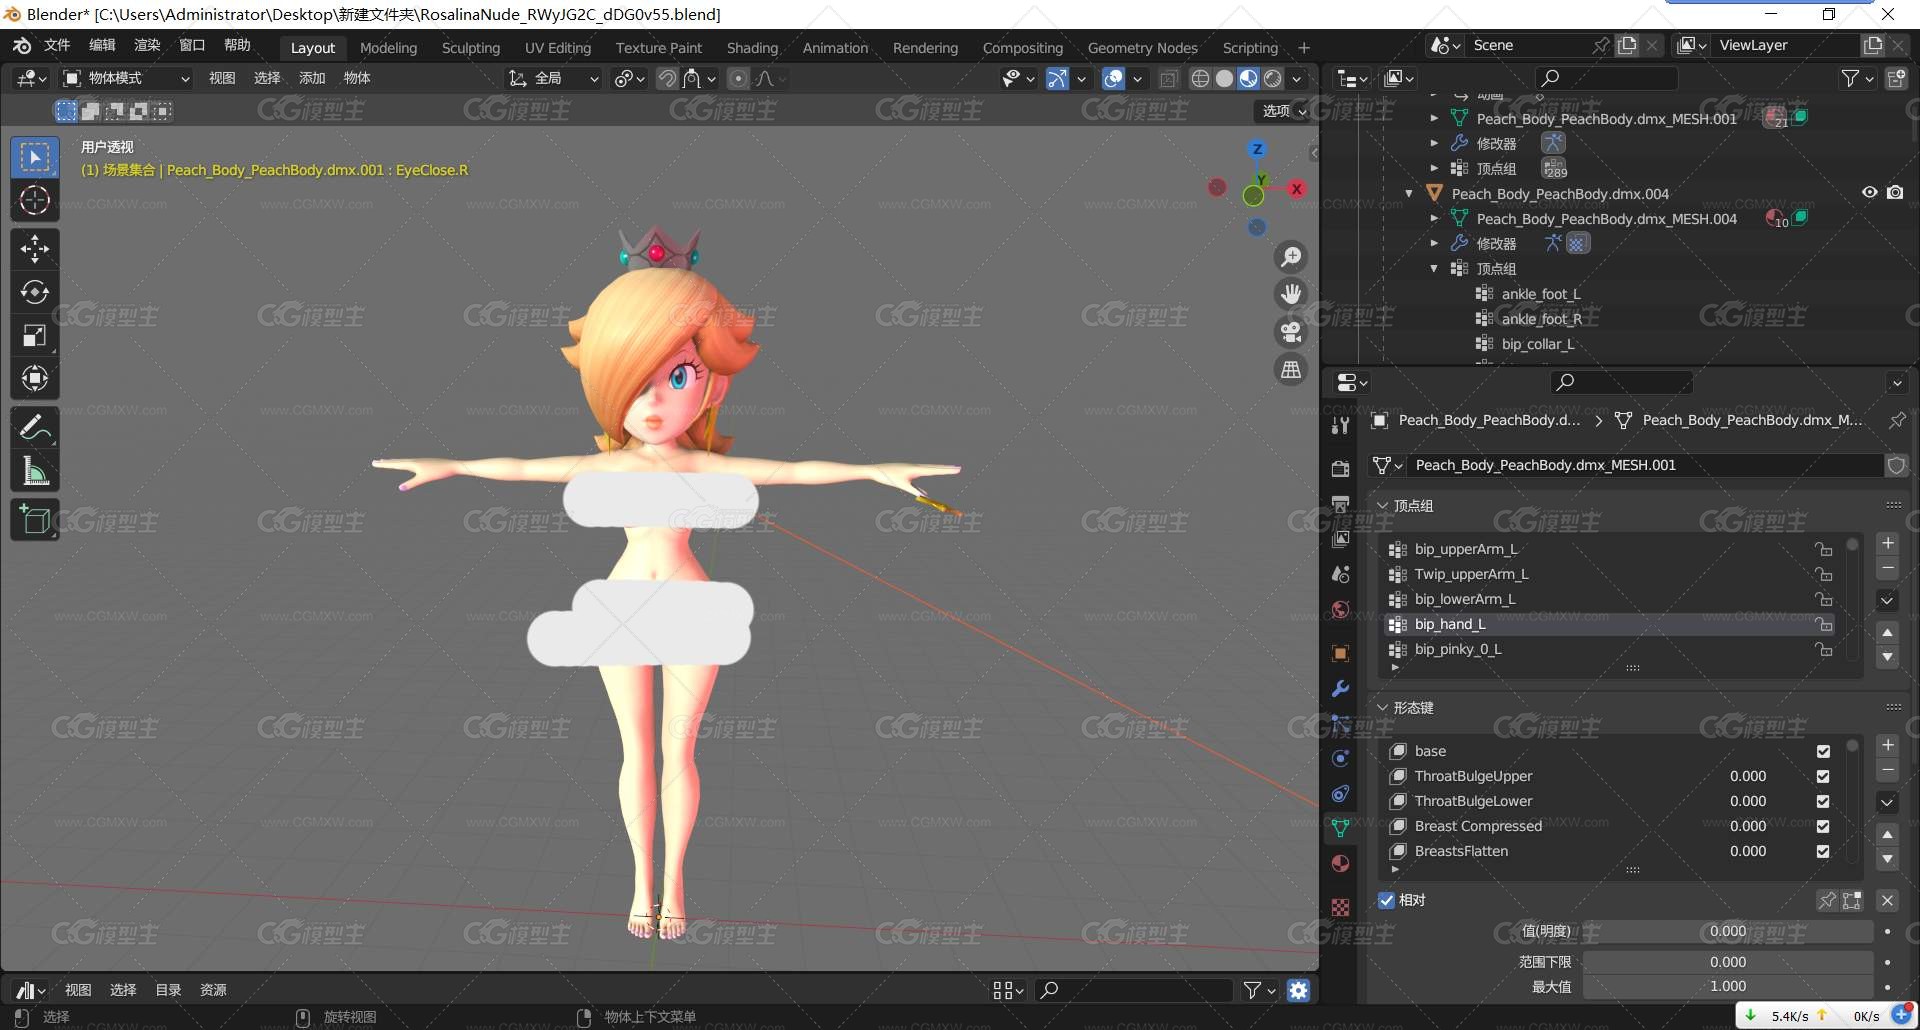The width and height of the screenshot is (1920, 1030).
Task: Open the 选项 options dropdown
Action: 1284,111
